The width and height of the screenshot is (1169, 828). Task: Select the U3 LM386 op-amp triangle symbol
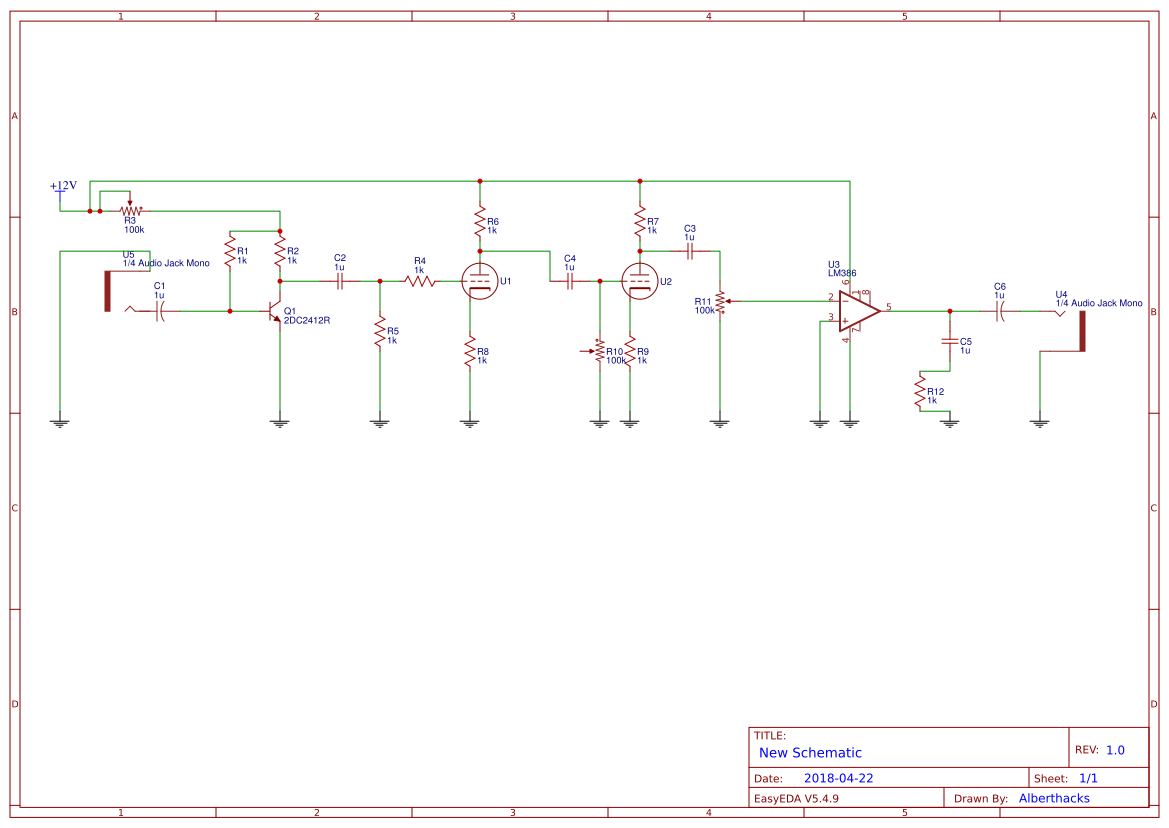point(855,310)
